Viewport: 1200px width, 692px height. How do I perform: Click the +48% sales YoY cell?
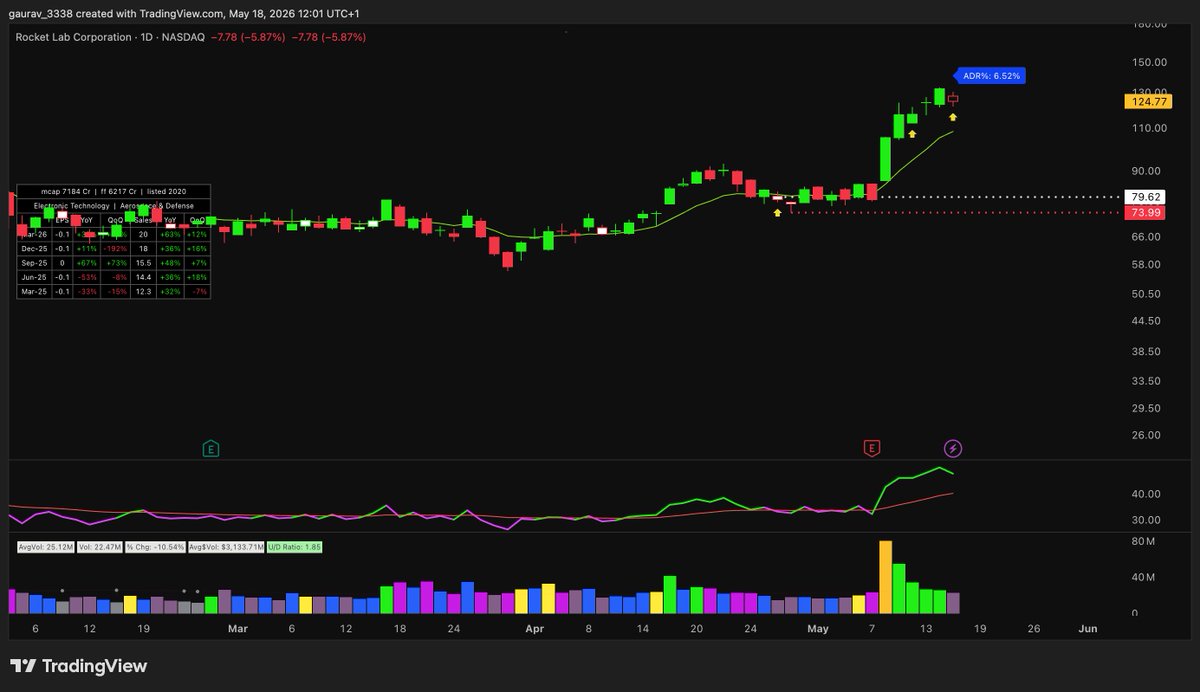[170, 263]
